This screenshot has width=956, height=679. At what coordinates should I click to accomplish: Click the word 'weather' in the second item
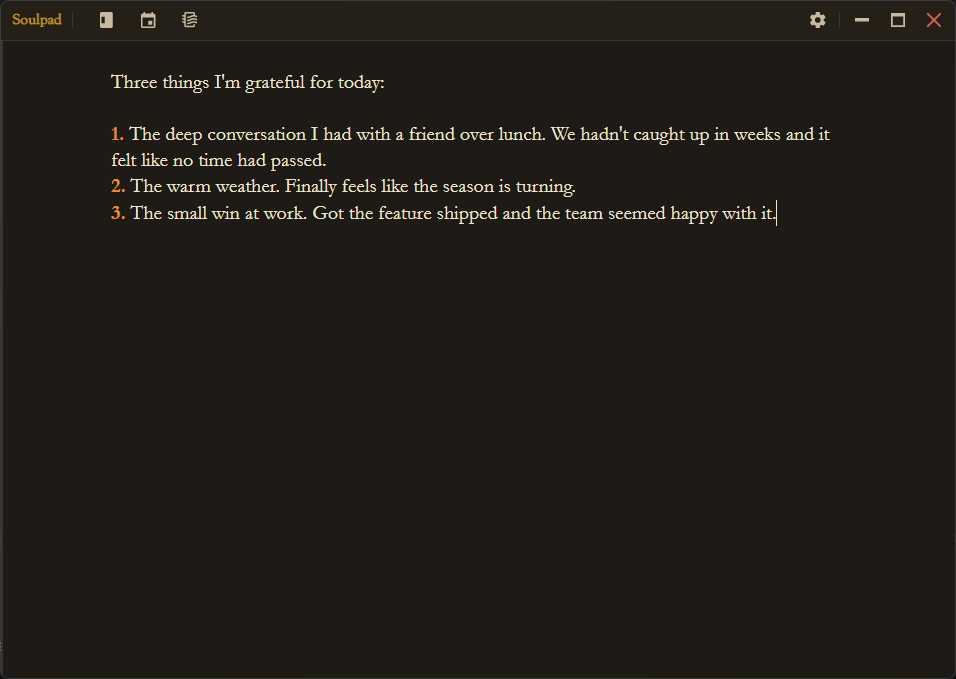[241, 187]
